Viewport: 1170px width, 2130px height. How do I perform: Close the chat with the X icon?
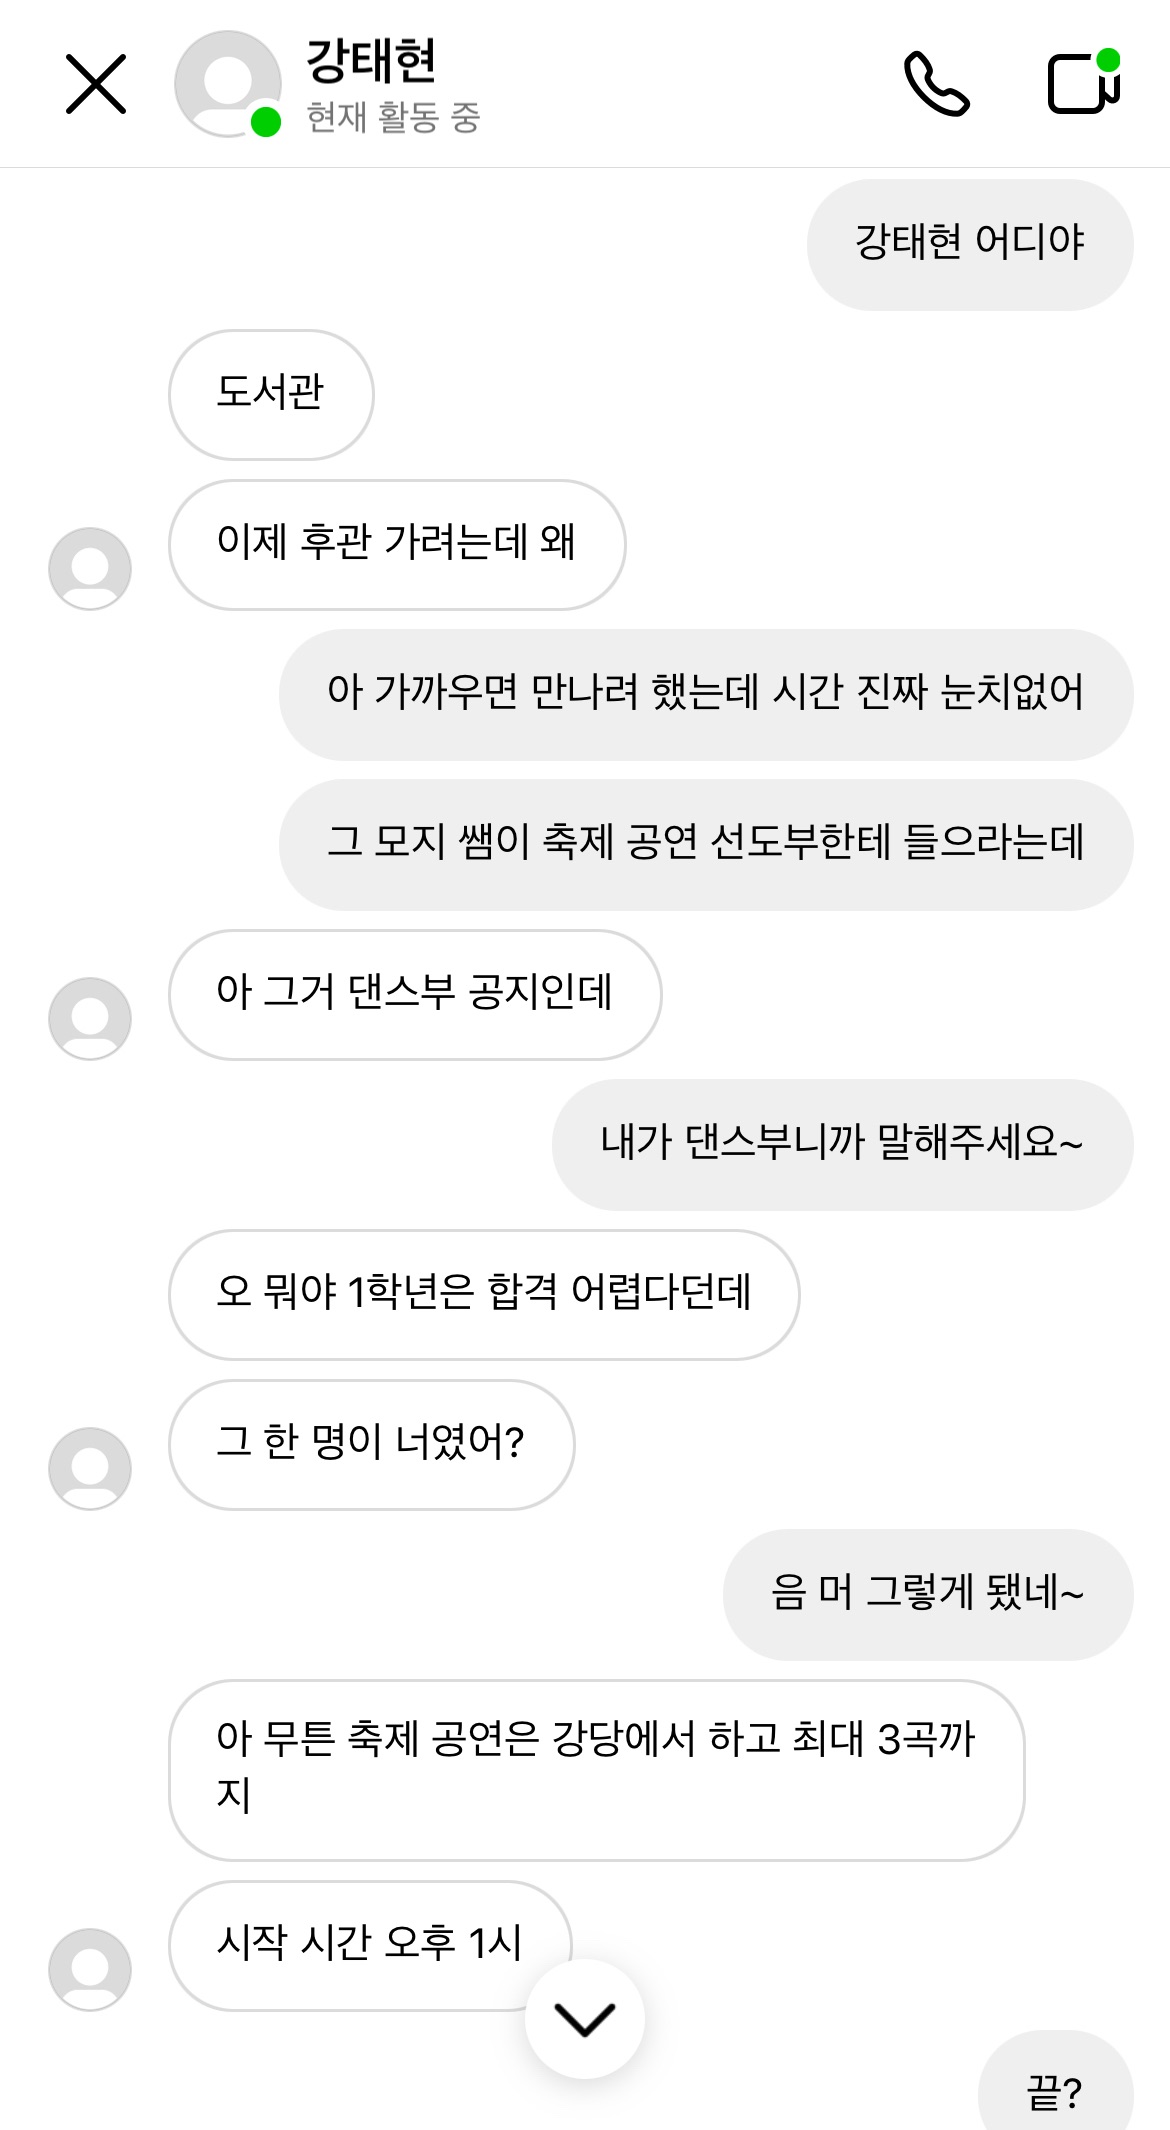(x=96, y=84)
